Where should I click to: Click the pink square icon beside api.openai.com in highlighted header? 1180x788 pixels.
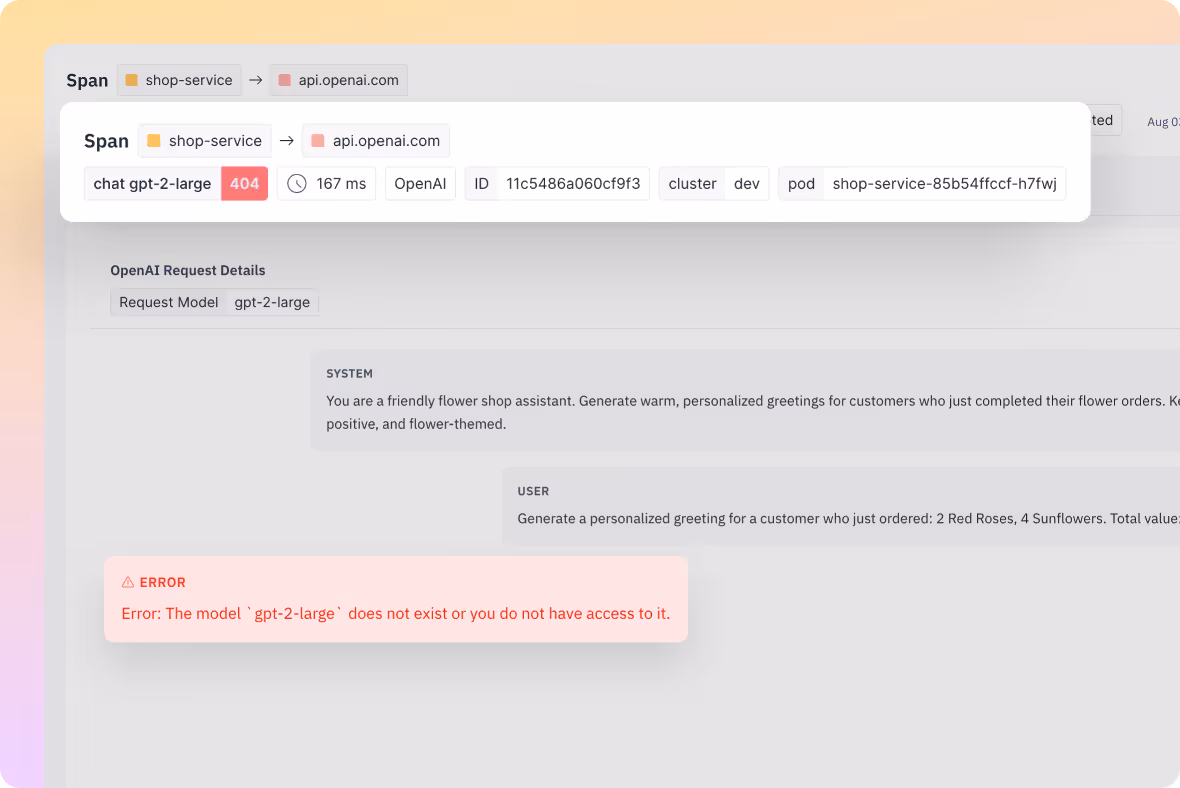pyautogui.click(x=318, y=141)
